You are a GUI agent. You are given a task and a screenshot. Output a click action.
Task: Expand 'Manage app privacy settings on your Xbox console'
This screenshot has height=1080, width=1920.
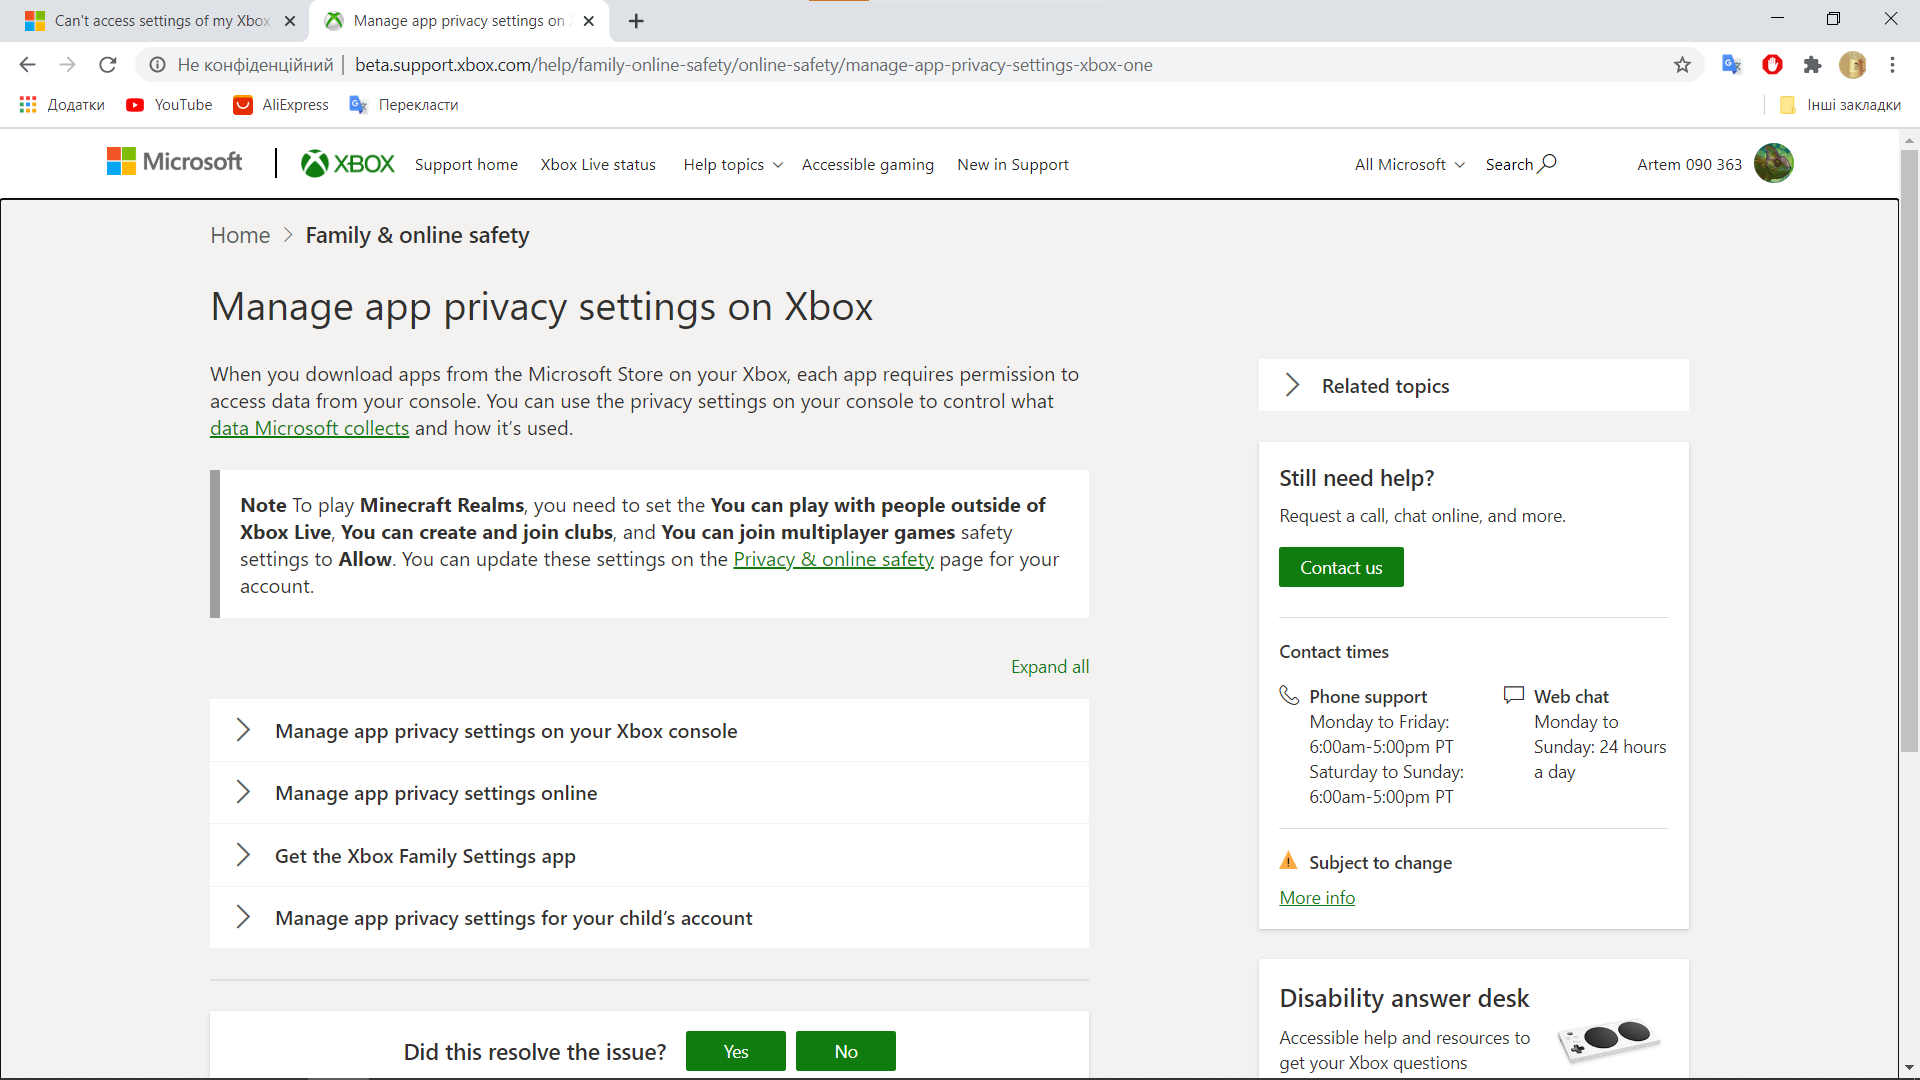point(649,731)
